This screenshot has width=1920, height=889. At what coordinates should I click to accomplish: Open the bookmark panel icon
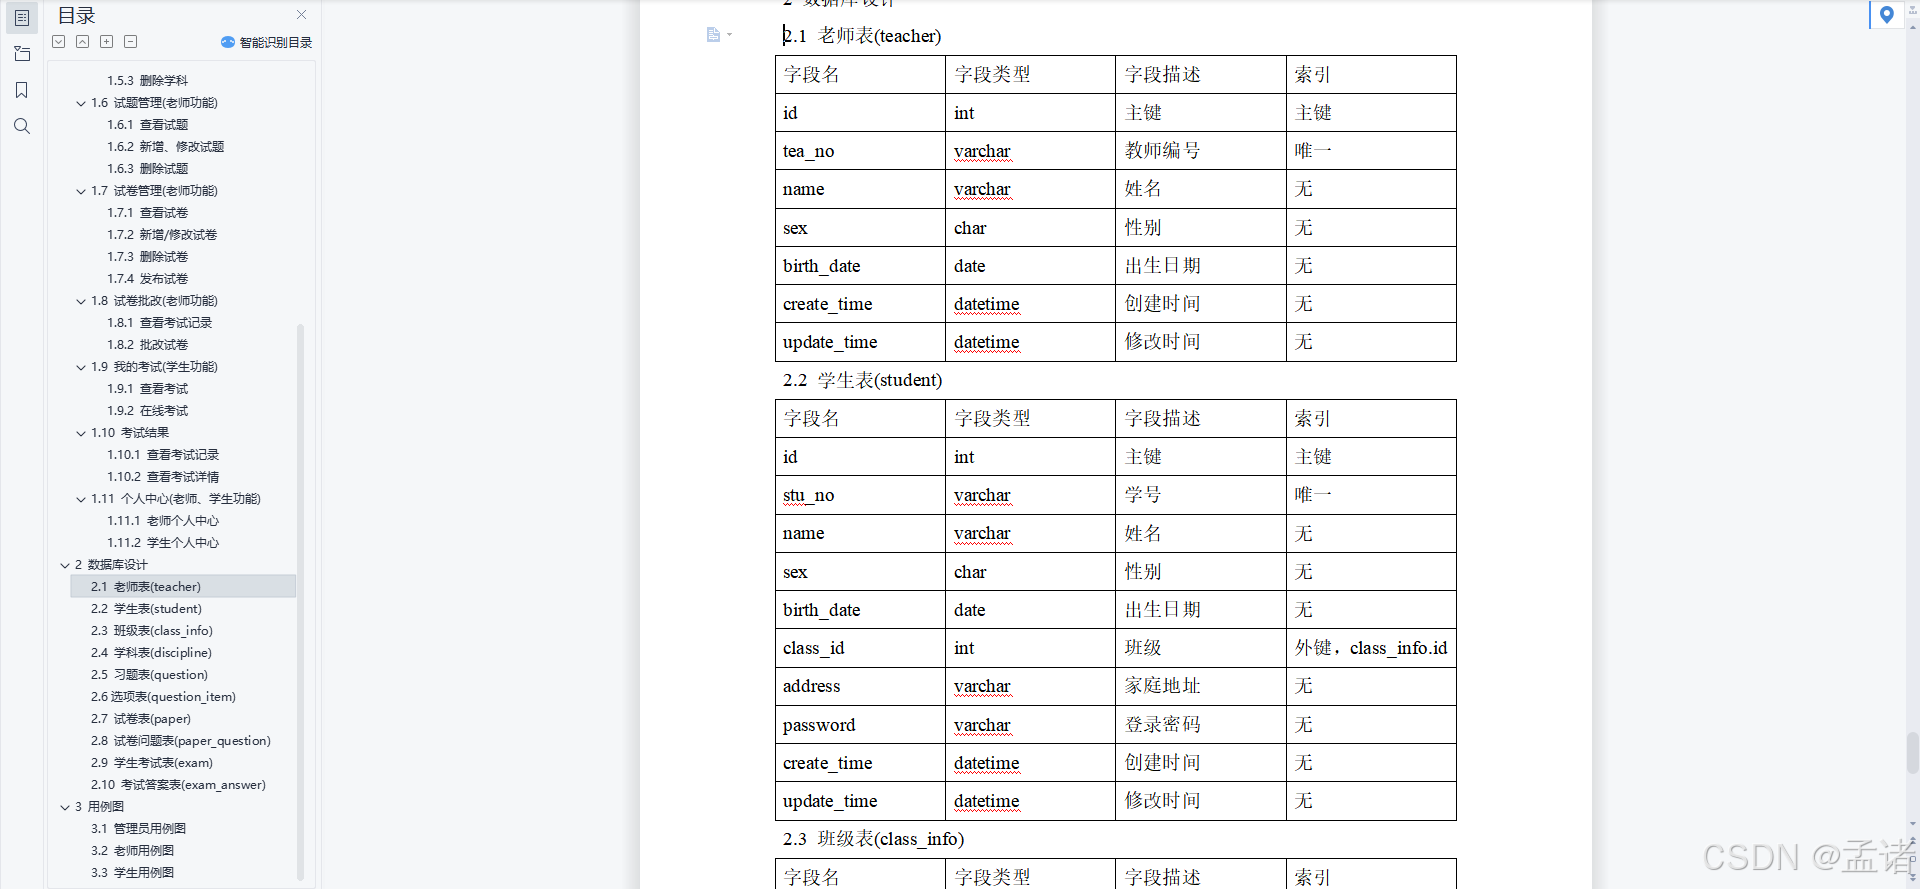tap(22, 90)
